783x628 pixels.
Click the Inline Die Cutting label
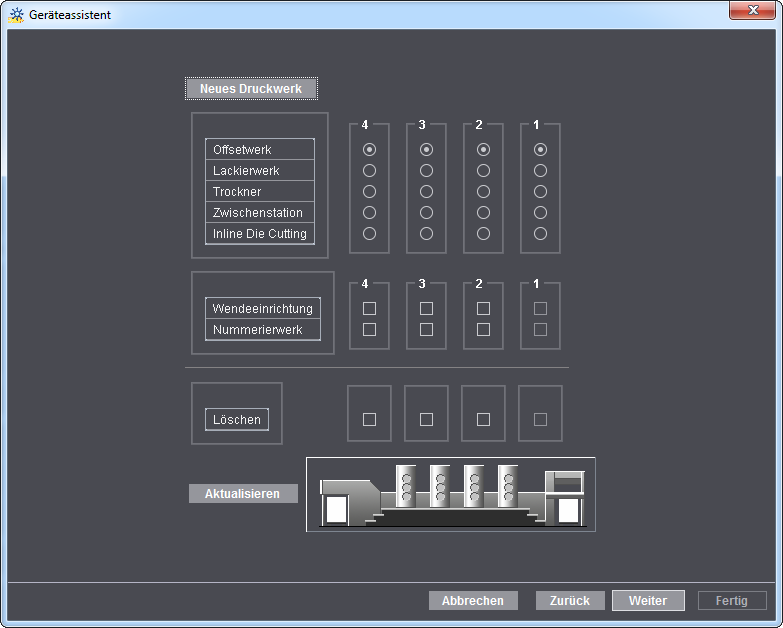pyautogui.click(x=260, y=234)
